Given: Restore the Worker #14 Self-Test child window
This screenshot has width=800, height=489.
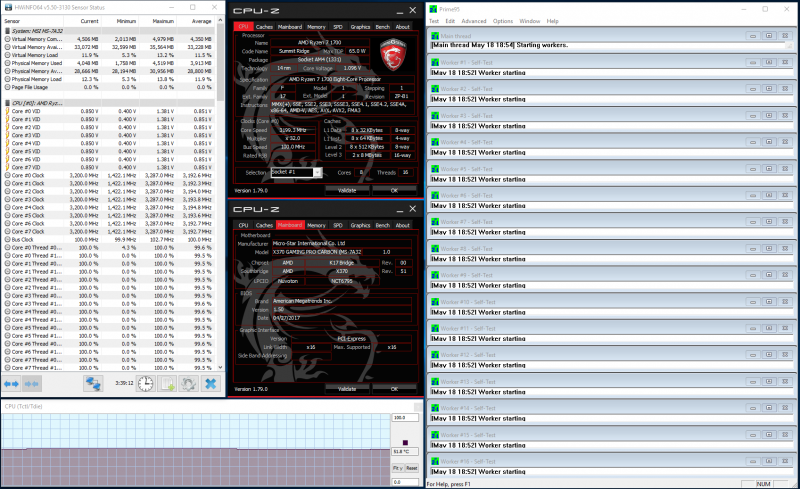Looking at the screenshot, I should [769, 408].
